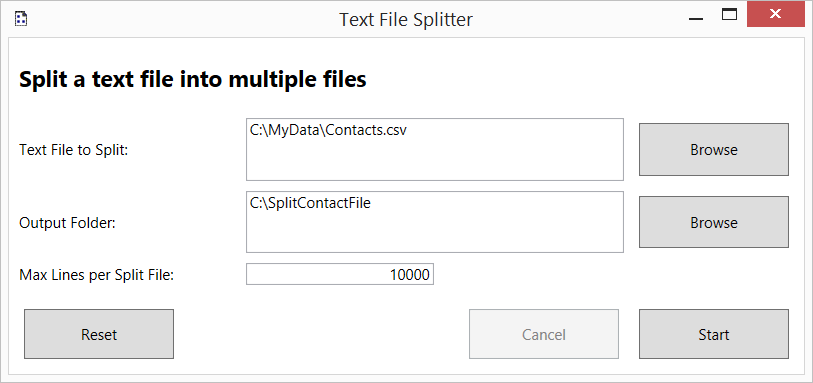Browse for the output folder

tap(713, 222)
